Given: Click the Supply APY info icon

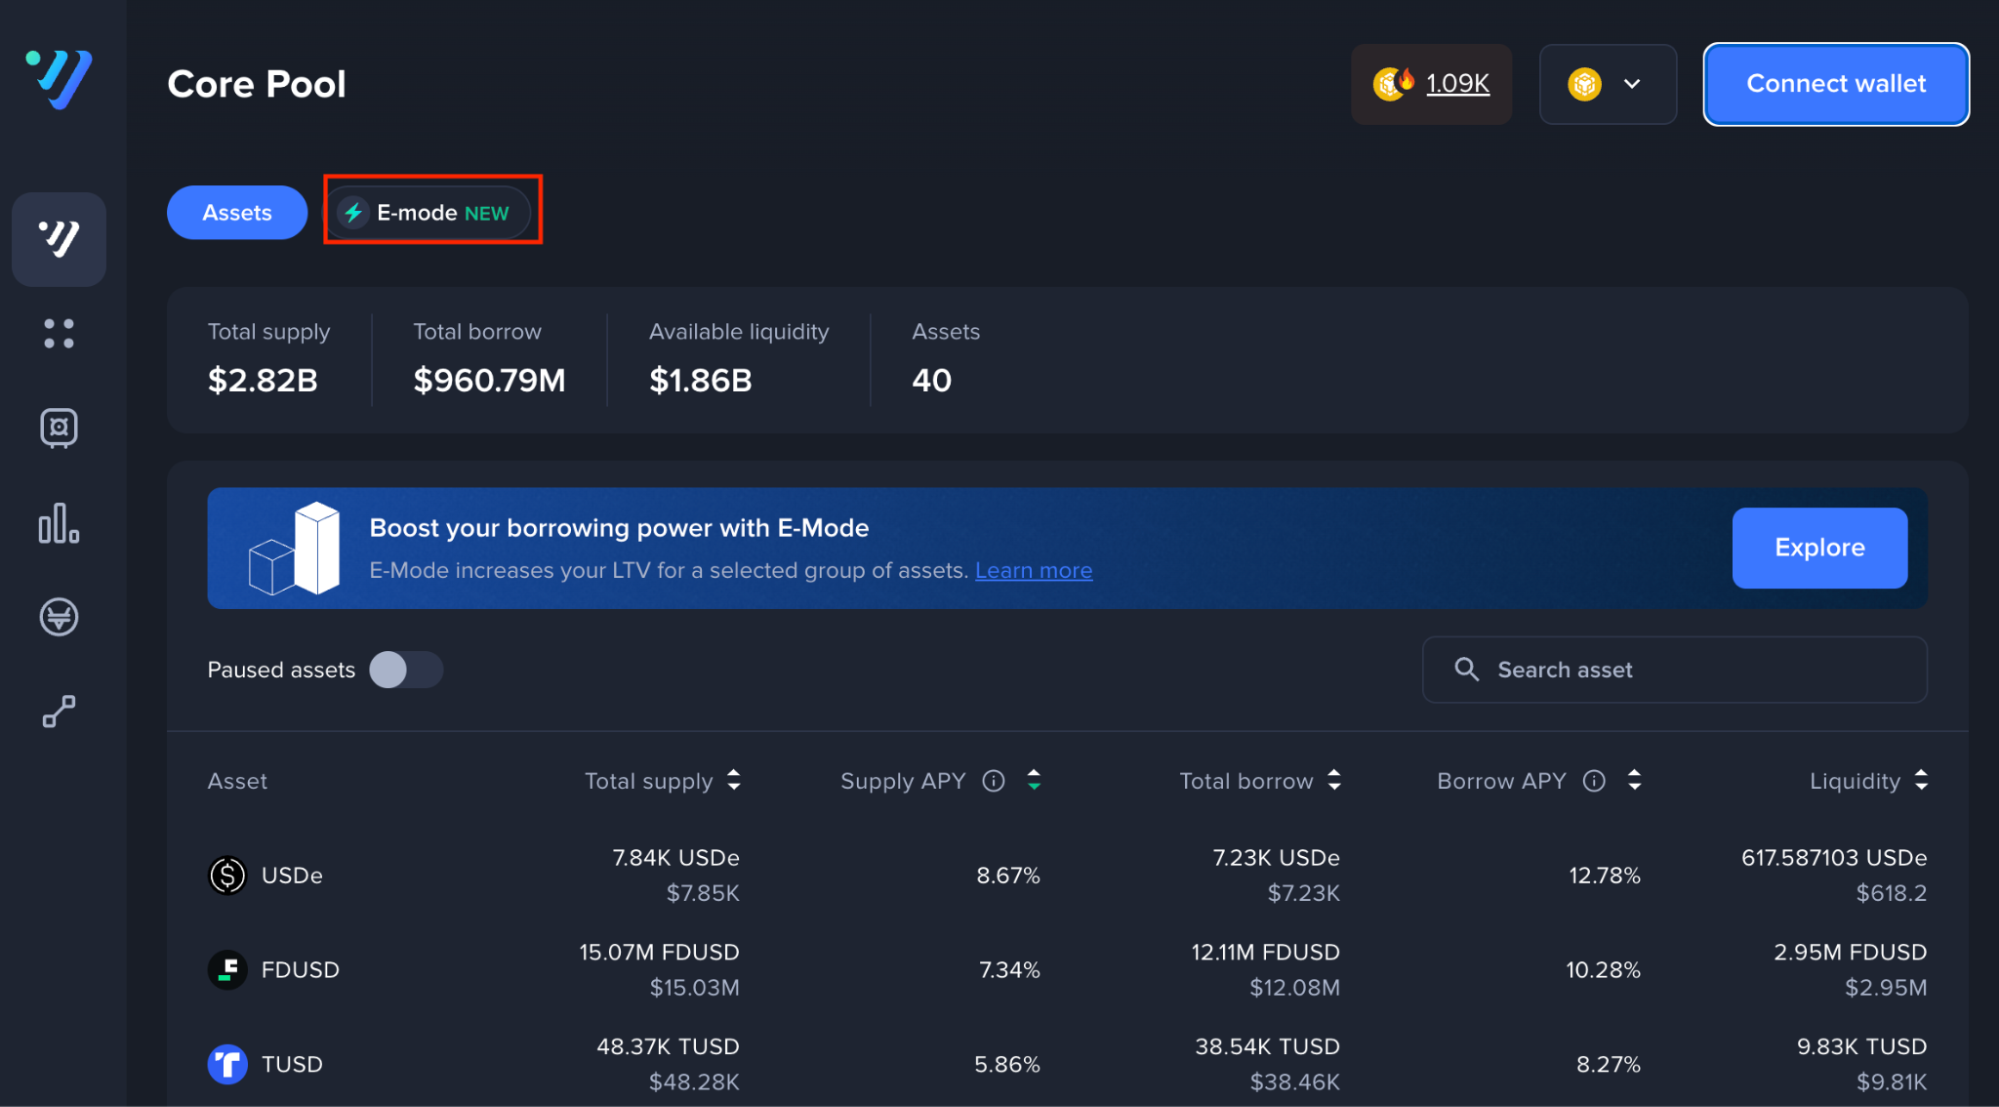Looking at the screenshot, I should point(993,781).
